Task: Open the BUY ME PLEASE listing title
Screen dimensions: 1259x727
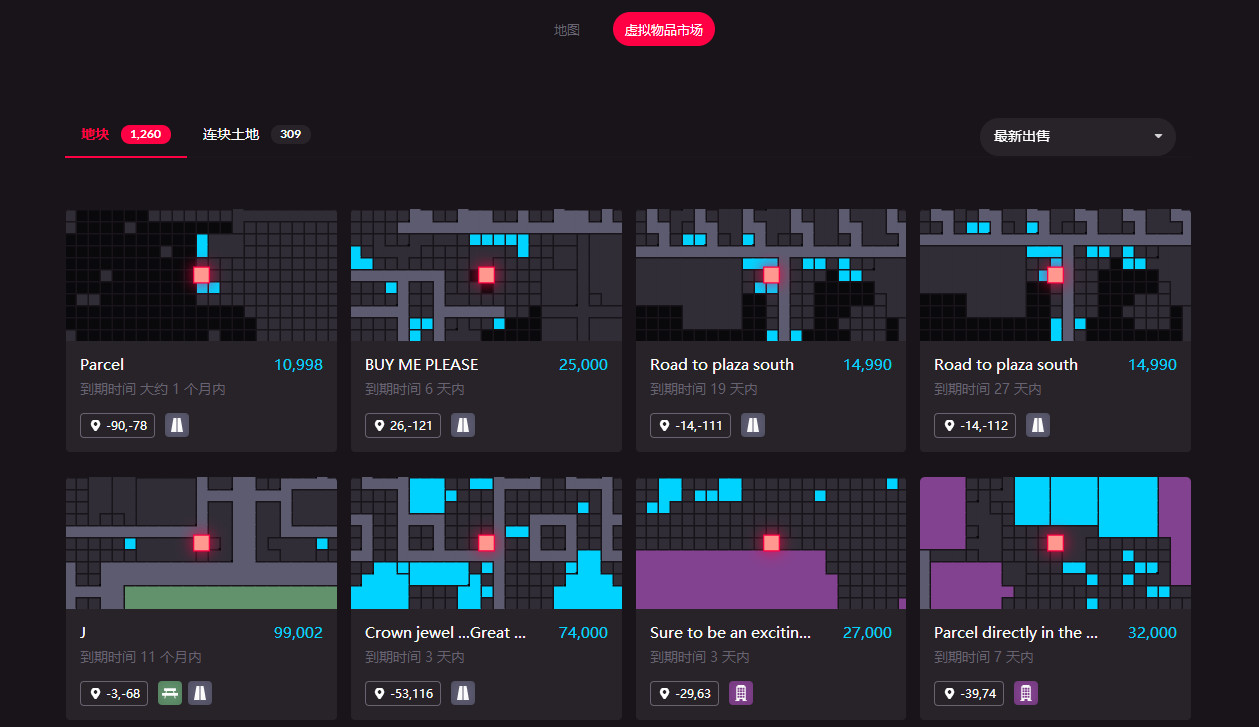Action: tap(421, 364)
